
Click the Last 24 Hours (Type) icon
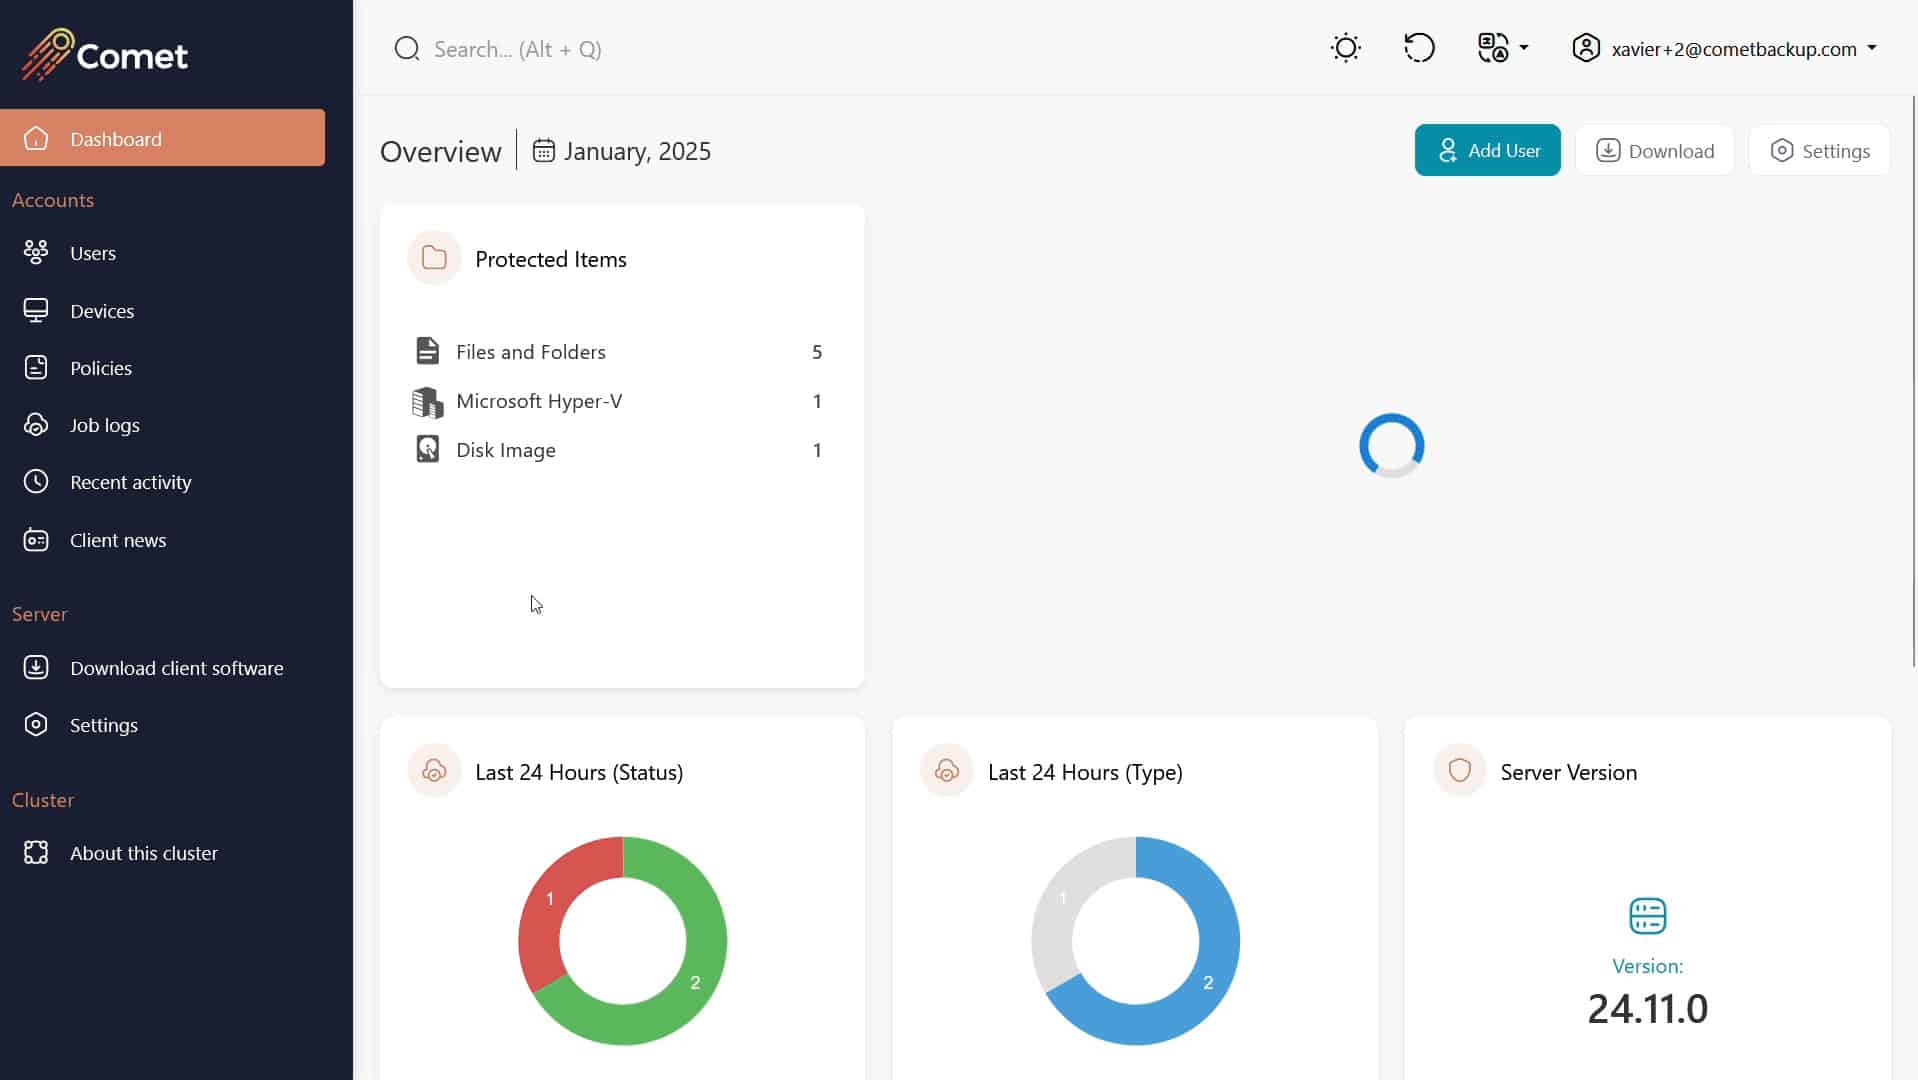pos(946,771)
